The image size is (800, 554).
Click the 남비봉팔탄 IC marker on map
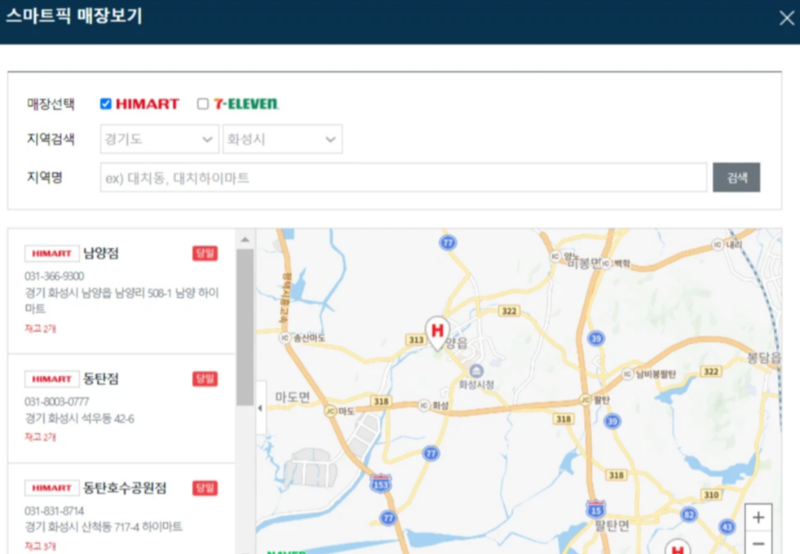[628, 374]
